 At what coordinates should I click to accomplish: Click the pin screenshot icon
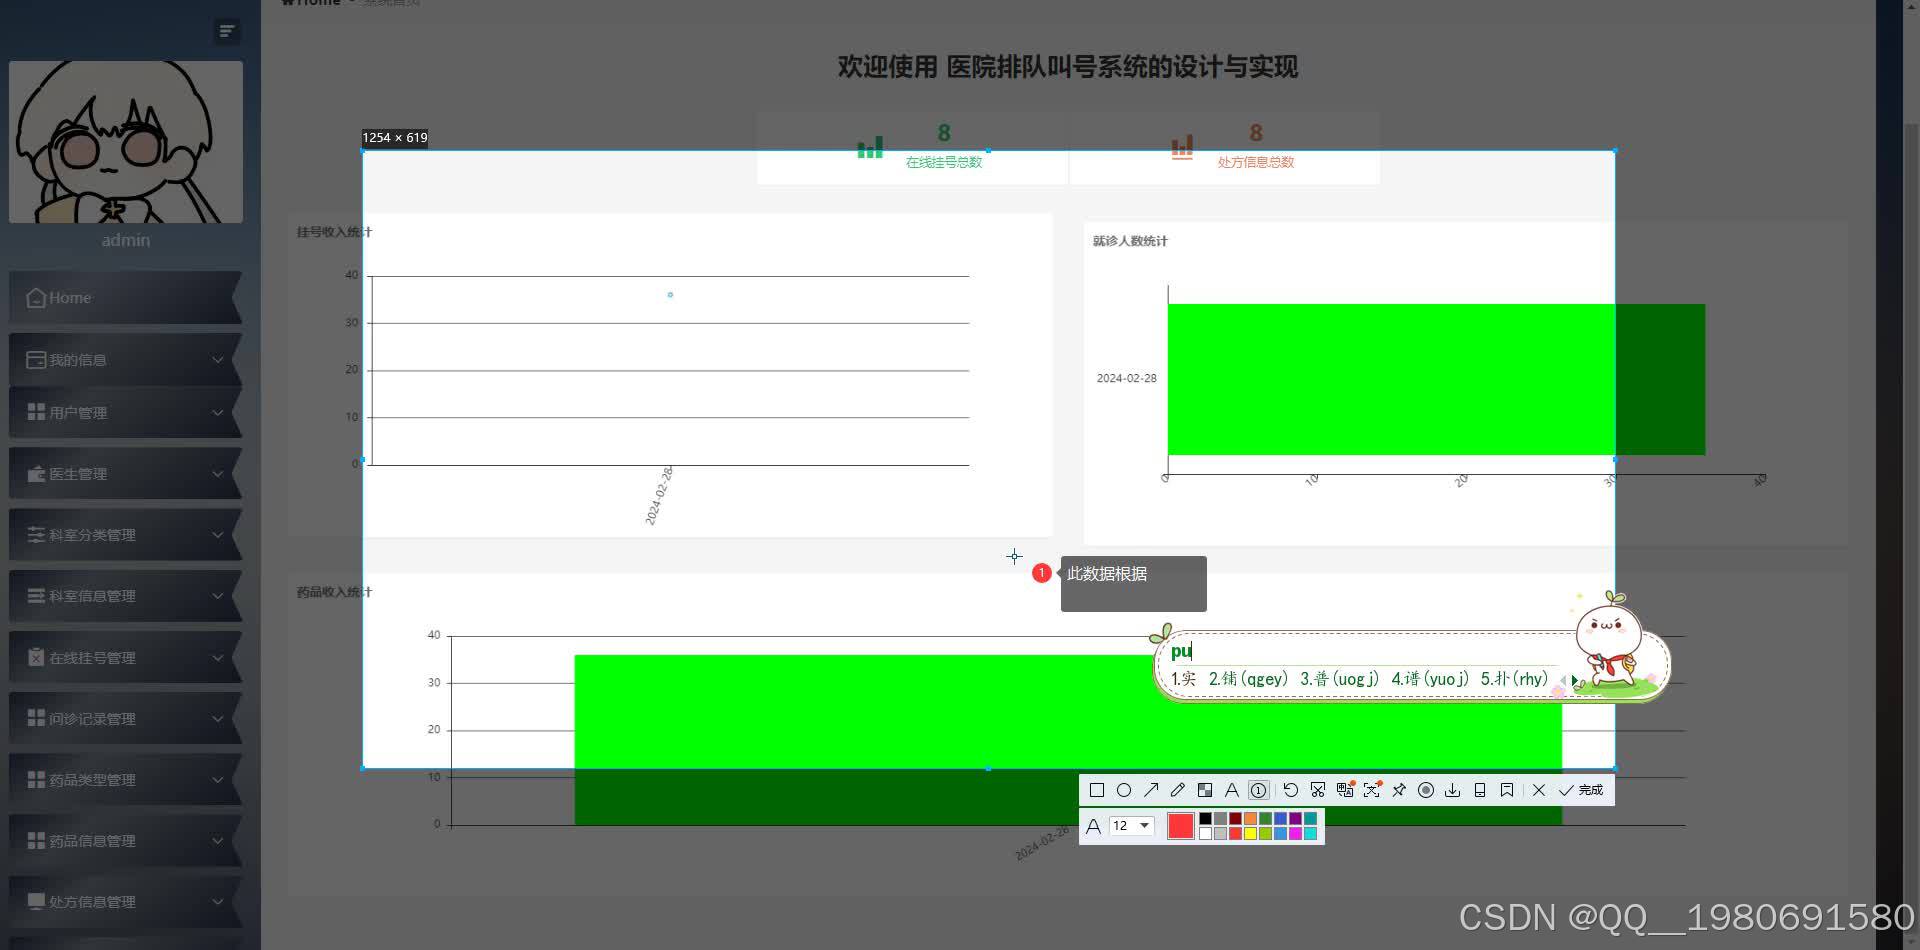point(1400,790)
